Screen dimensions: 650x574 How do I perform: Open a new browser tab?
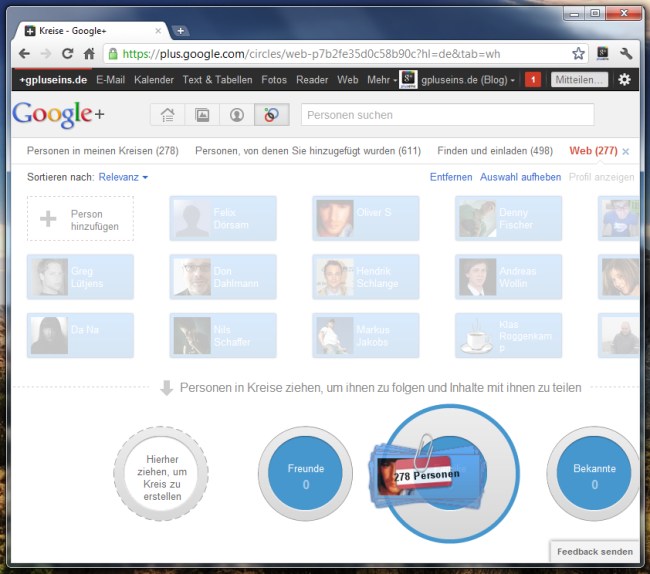coord(180,31)
